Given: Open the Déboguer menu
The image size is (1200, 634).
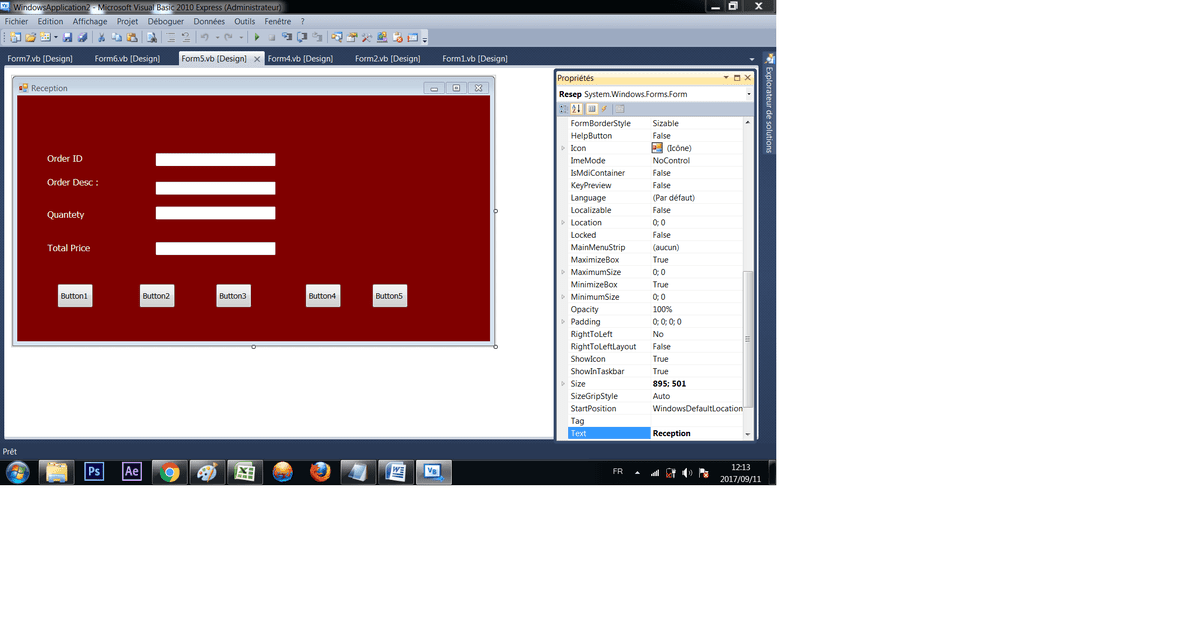Looking at the screenshot, I should pos(165,21).
